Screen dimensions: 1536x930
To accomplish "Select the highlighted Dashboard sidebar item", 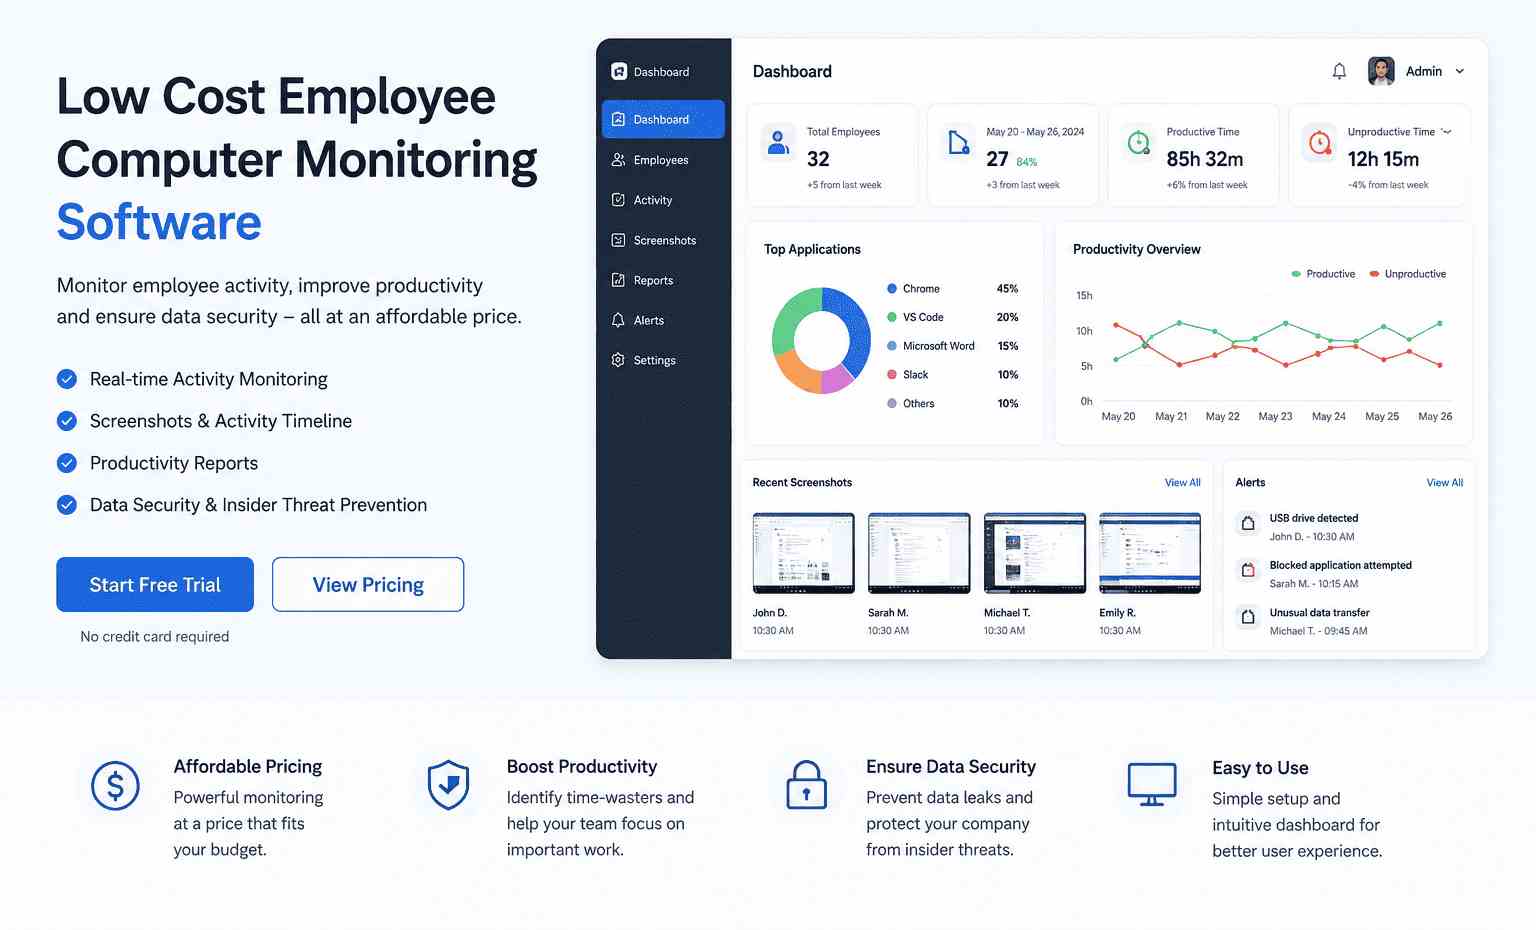I will click(x=663, y=119).
